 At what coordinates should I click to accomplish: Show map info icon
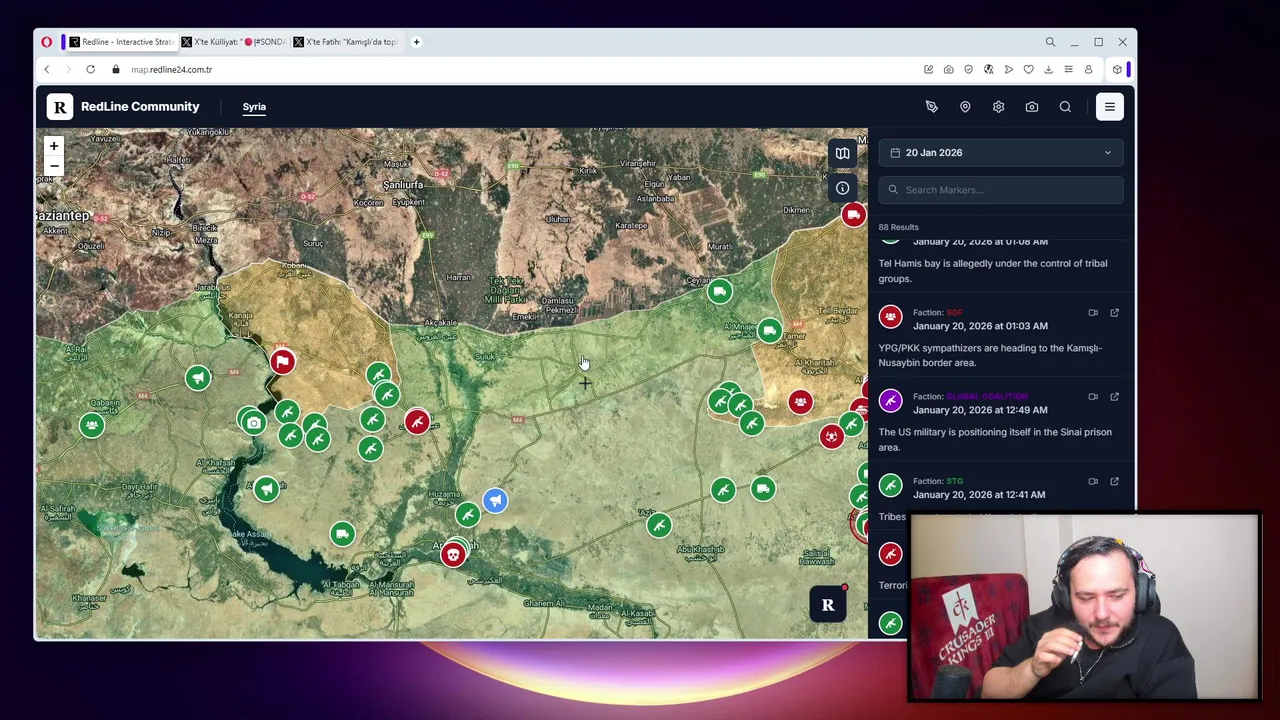coord(842,188)
